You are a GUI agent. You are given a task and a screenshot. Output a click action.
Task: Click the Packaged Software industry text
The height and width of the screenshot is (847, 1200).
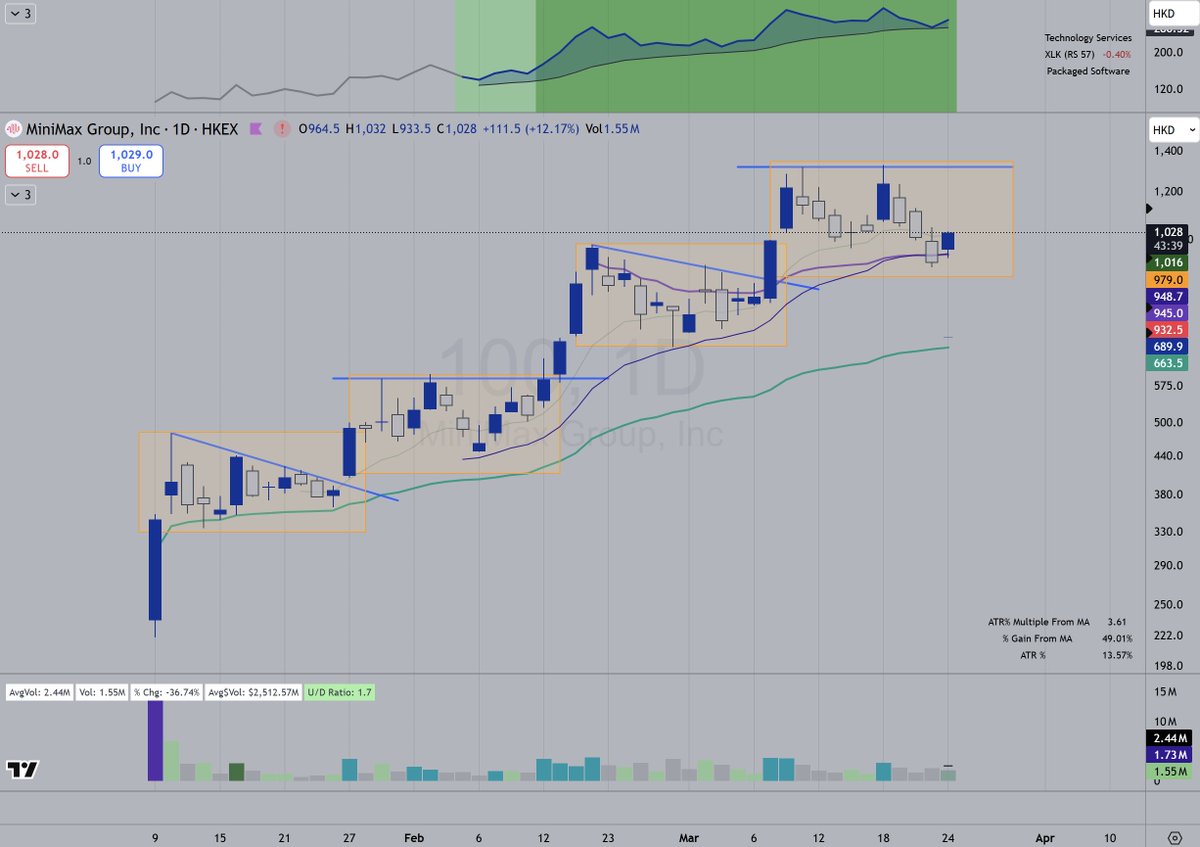pyautogui.click(x=1088, y=71)
